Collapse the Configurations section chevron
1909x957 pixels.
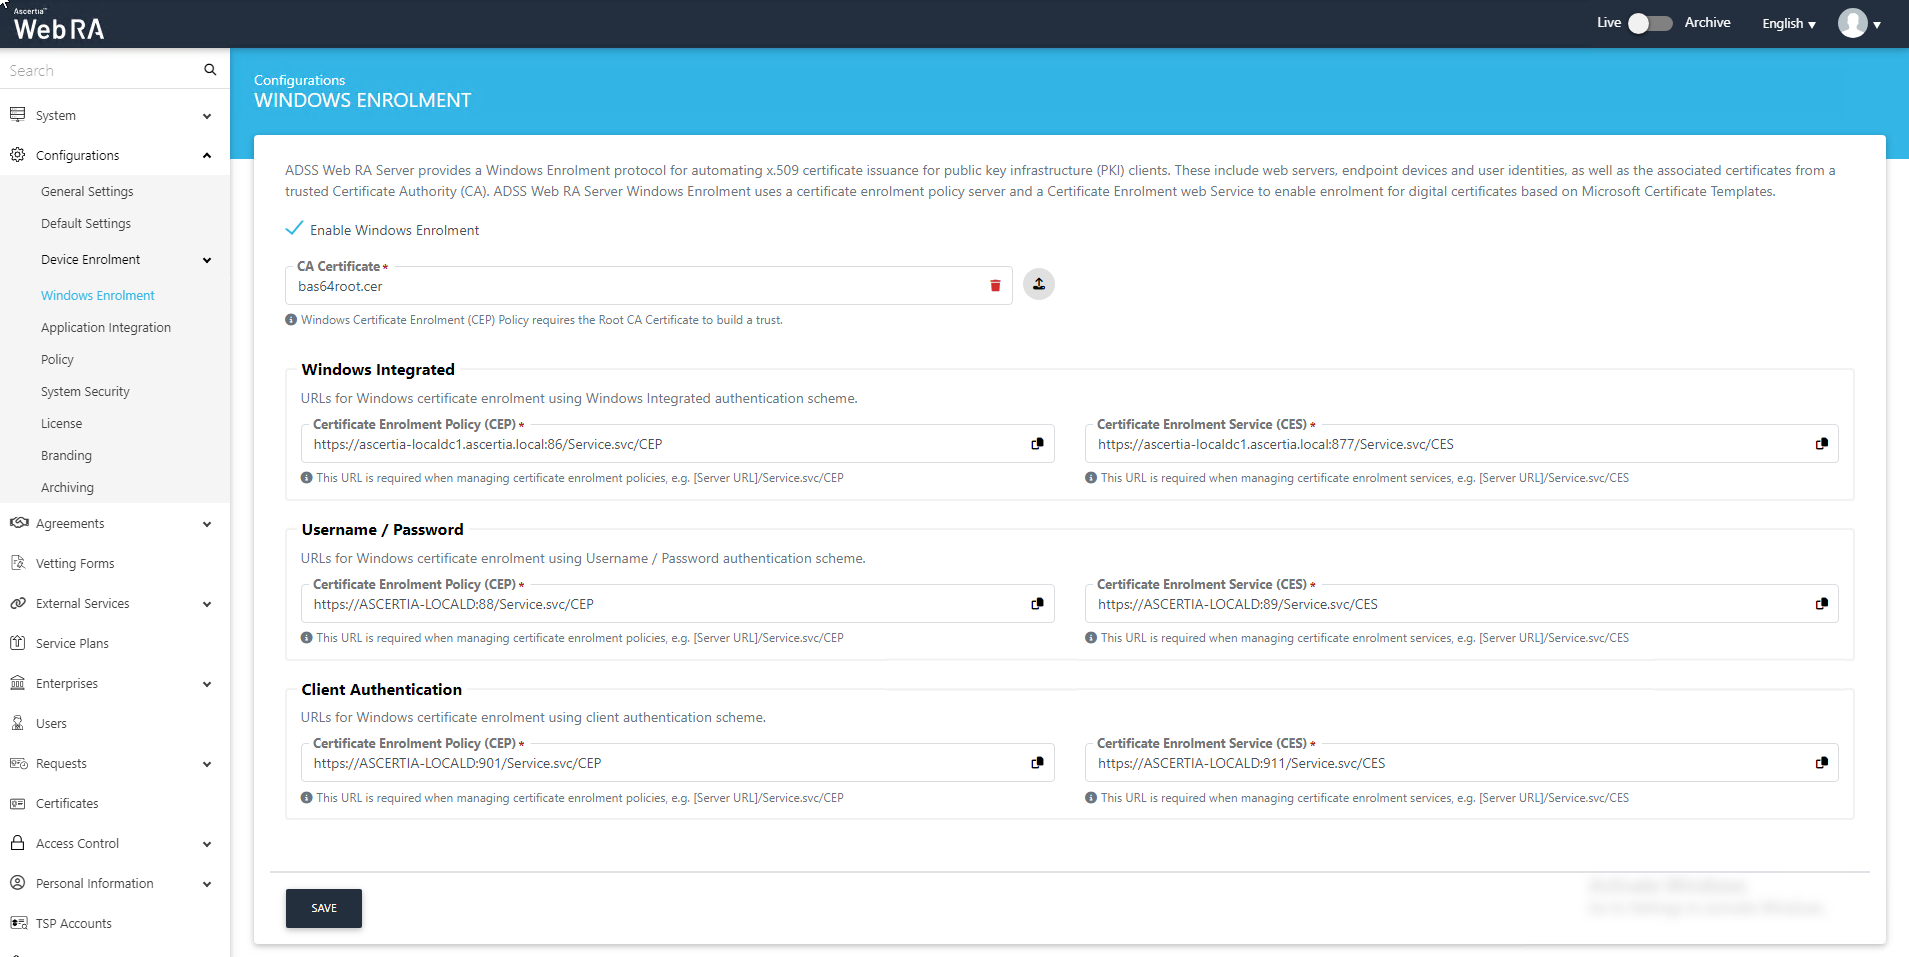coord(207,156)
